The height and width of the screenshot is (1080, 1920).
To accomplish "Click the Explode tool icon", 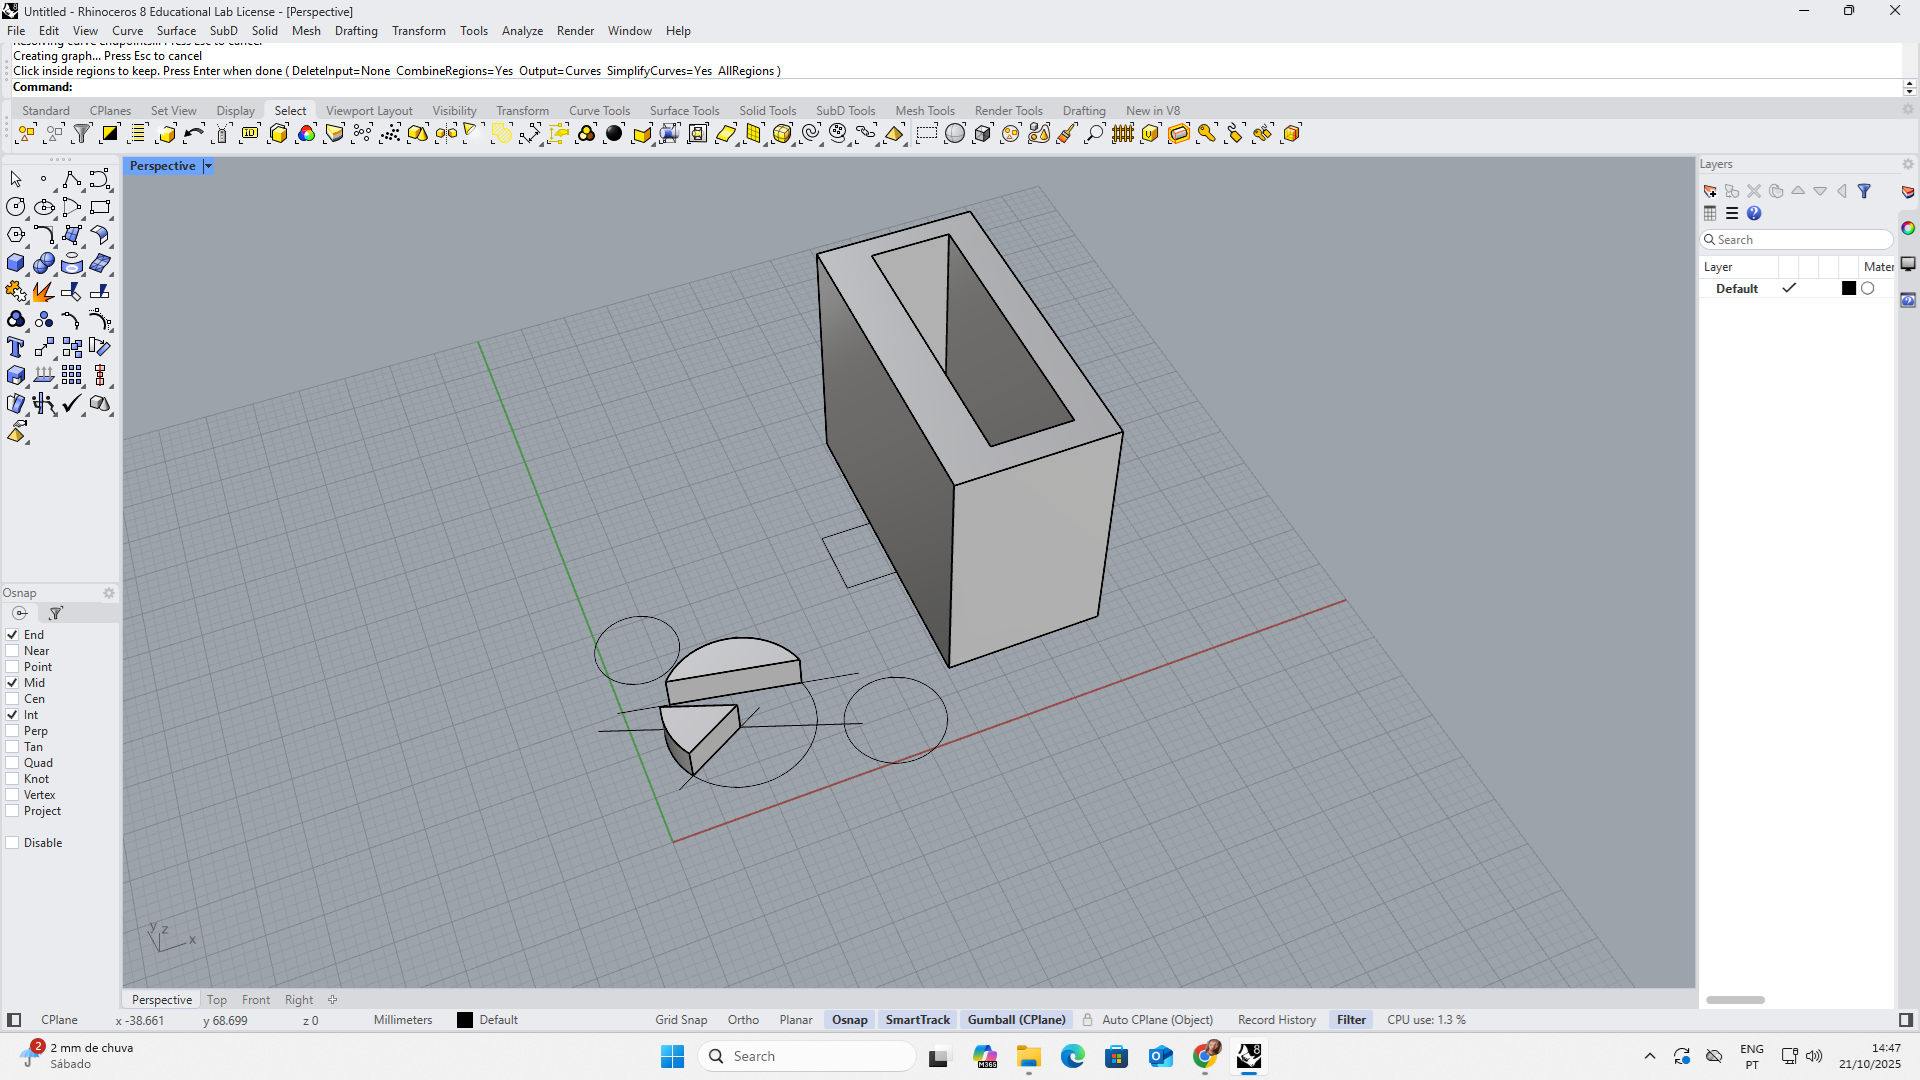I will pyautogui.click(x=43, y=292).
